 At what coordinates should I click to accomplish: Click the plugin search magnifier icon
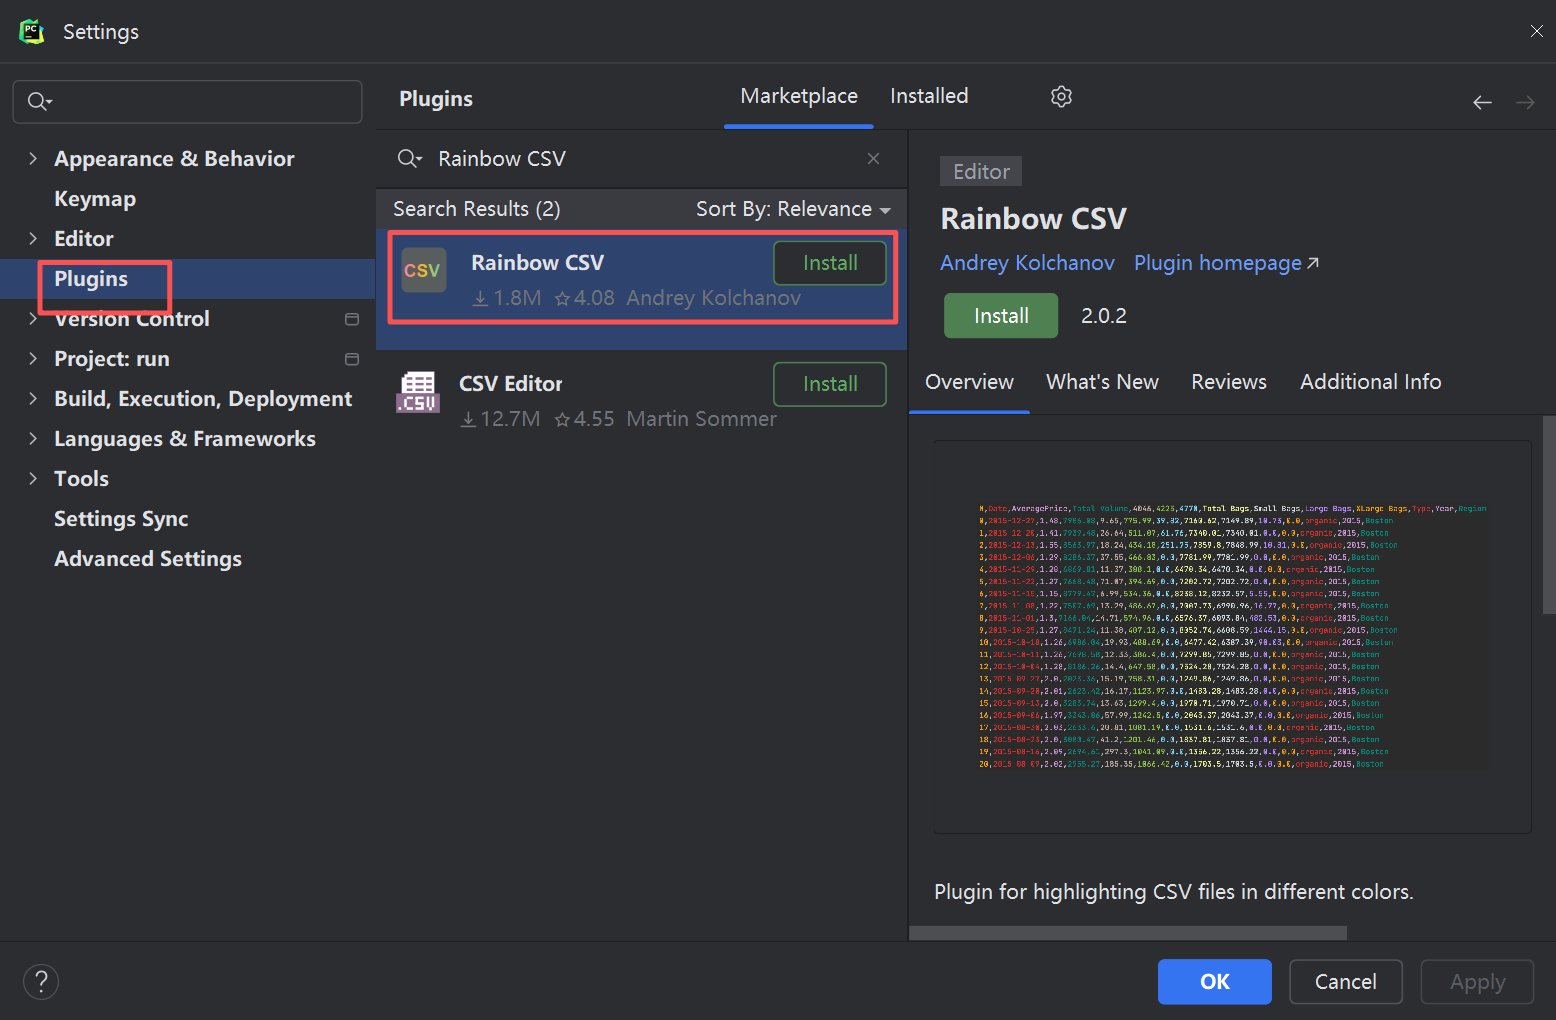[x=409, y=158]
